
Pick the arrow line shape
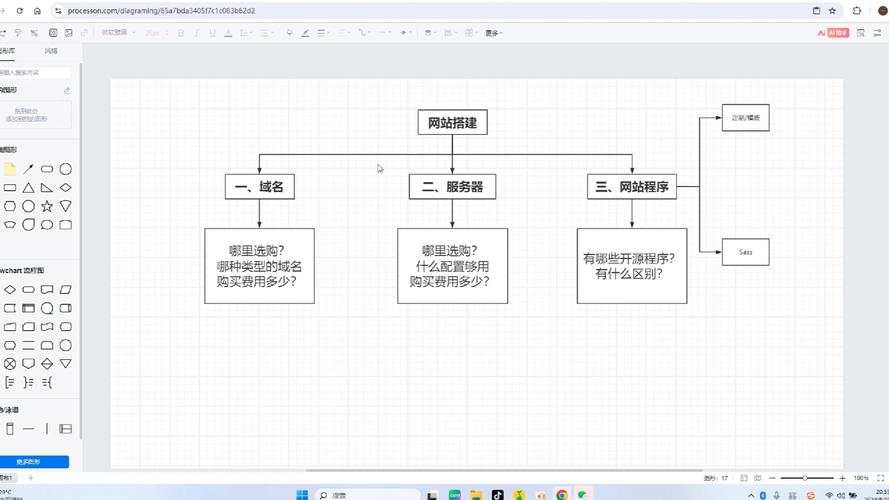(28, 169)
